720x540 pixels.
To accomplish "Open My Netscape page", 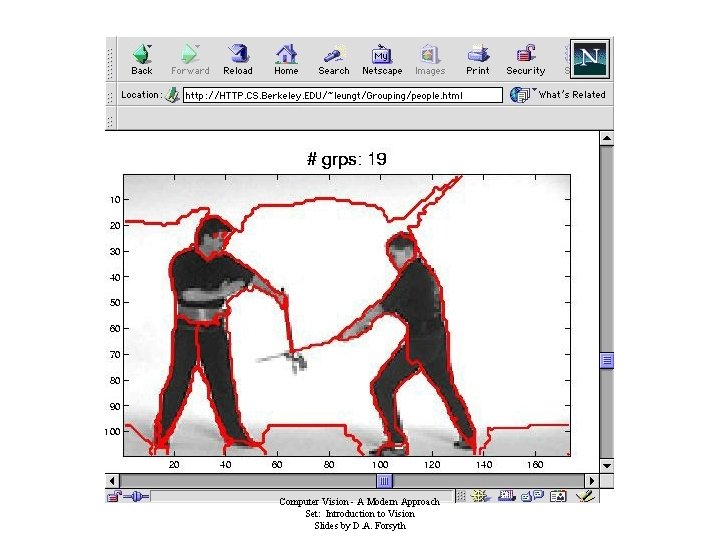I will [x=382, y=60].
